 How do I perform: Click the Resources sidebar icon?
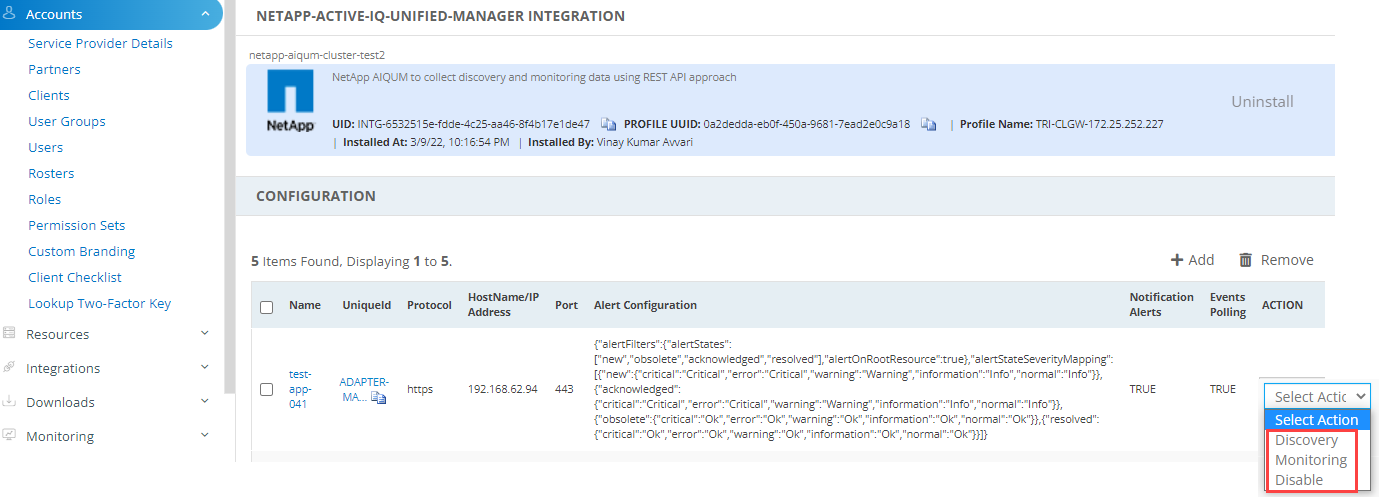[x=9, y=334]
